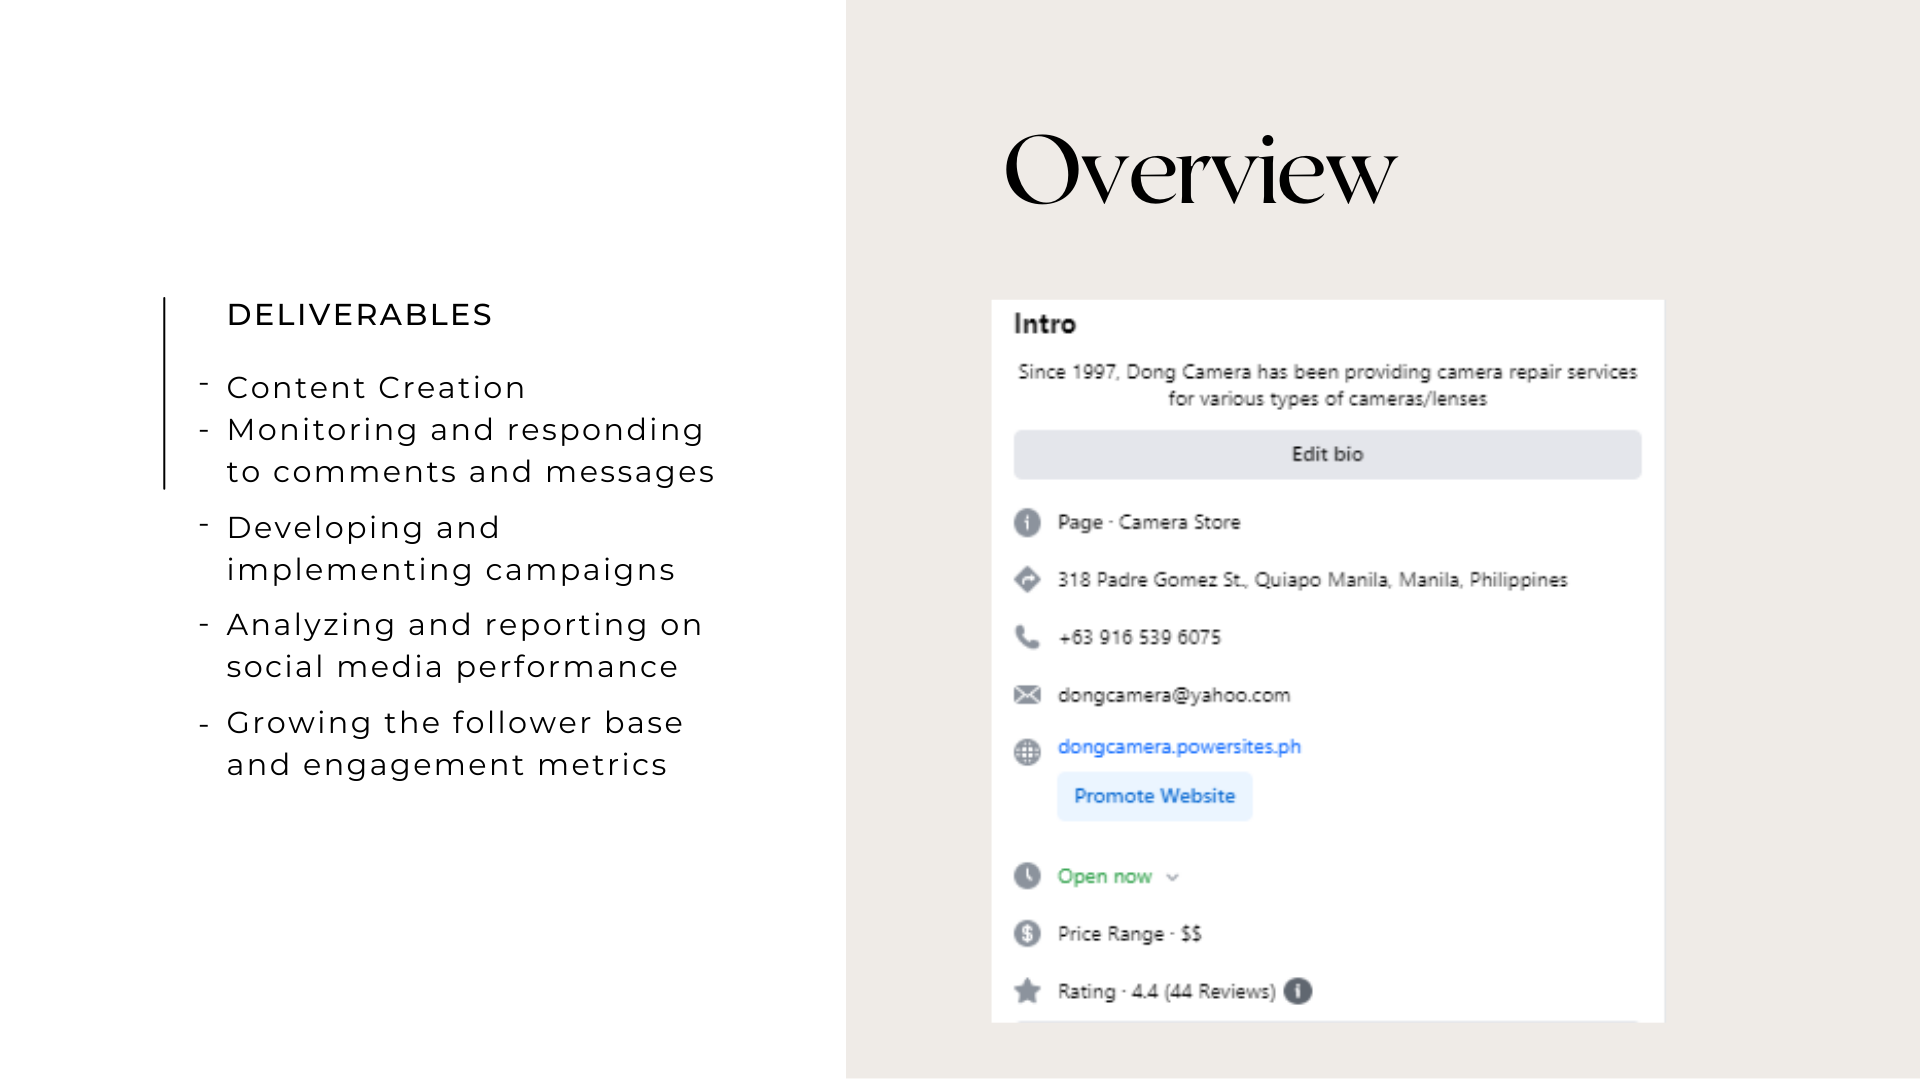This screenshot has width=1920, height=1080.
Task: Open the dongcamera.powersites.ph link
Action: (x=1179, y=747)
